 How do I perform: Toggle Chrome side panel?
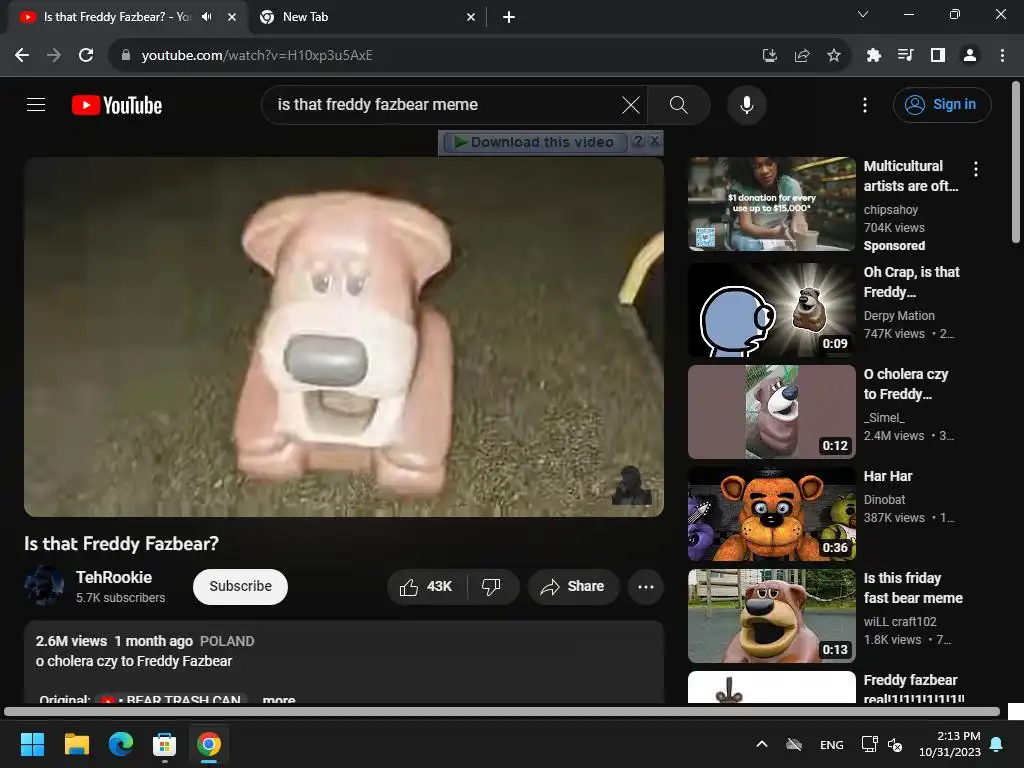pyautogui.click(x=938, y=56)
